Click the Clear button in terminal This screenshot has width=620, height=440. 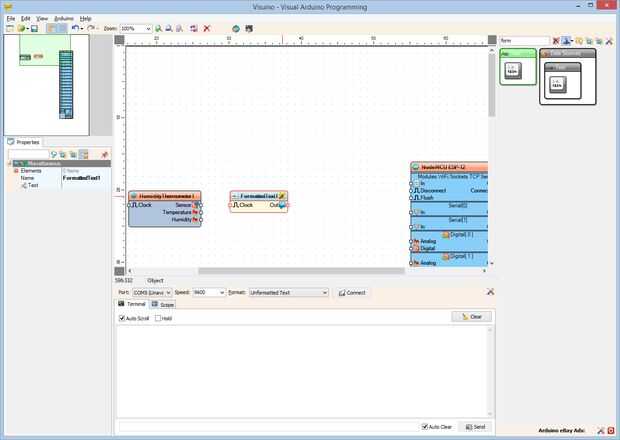tap(472, 317)
